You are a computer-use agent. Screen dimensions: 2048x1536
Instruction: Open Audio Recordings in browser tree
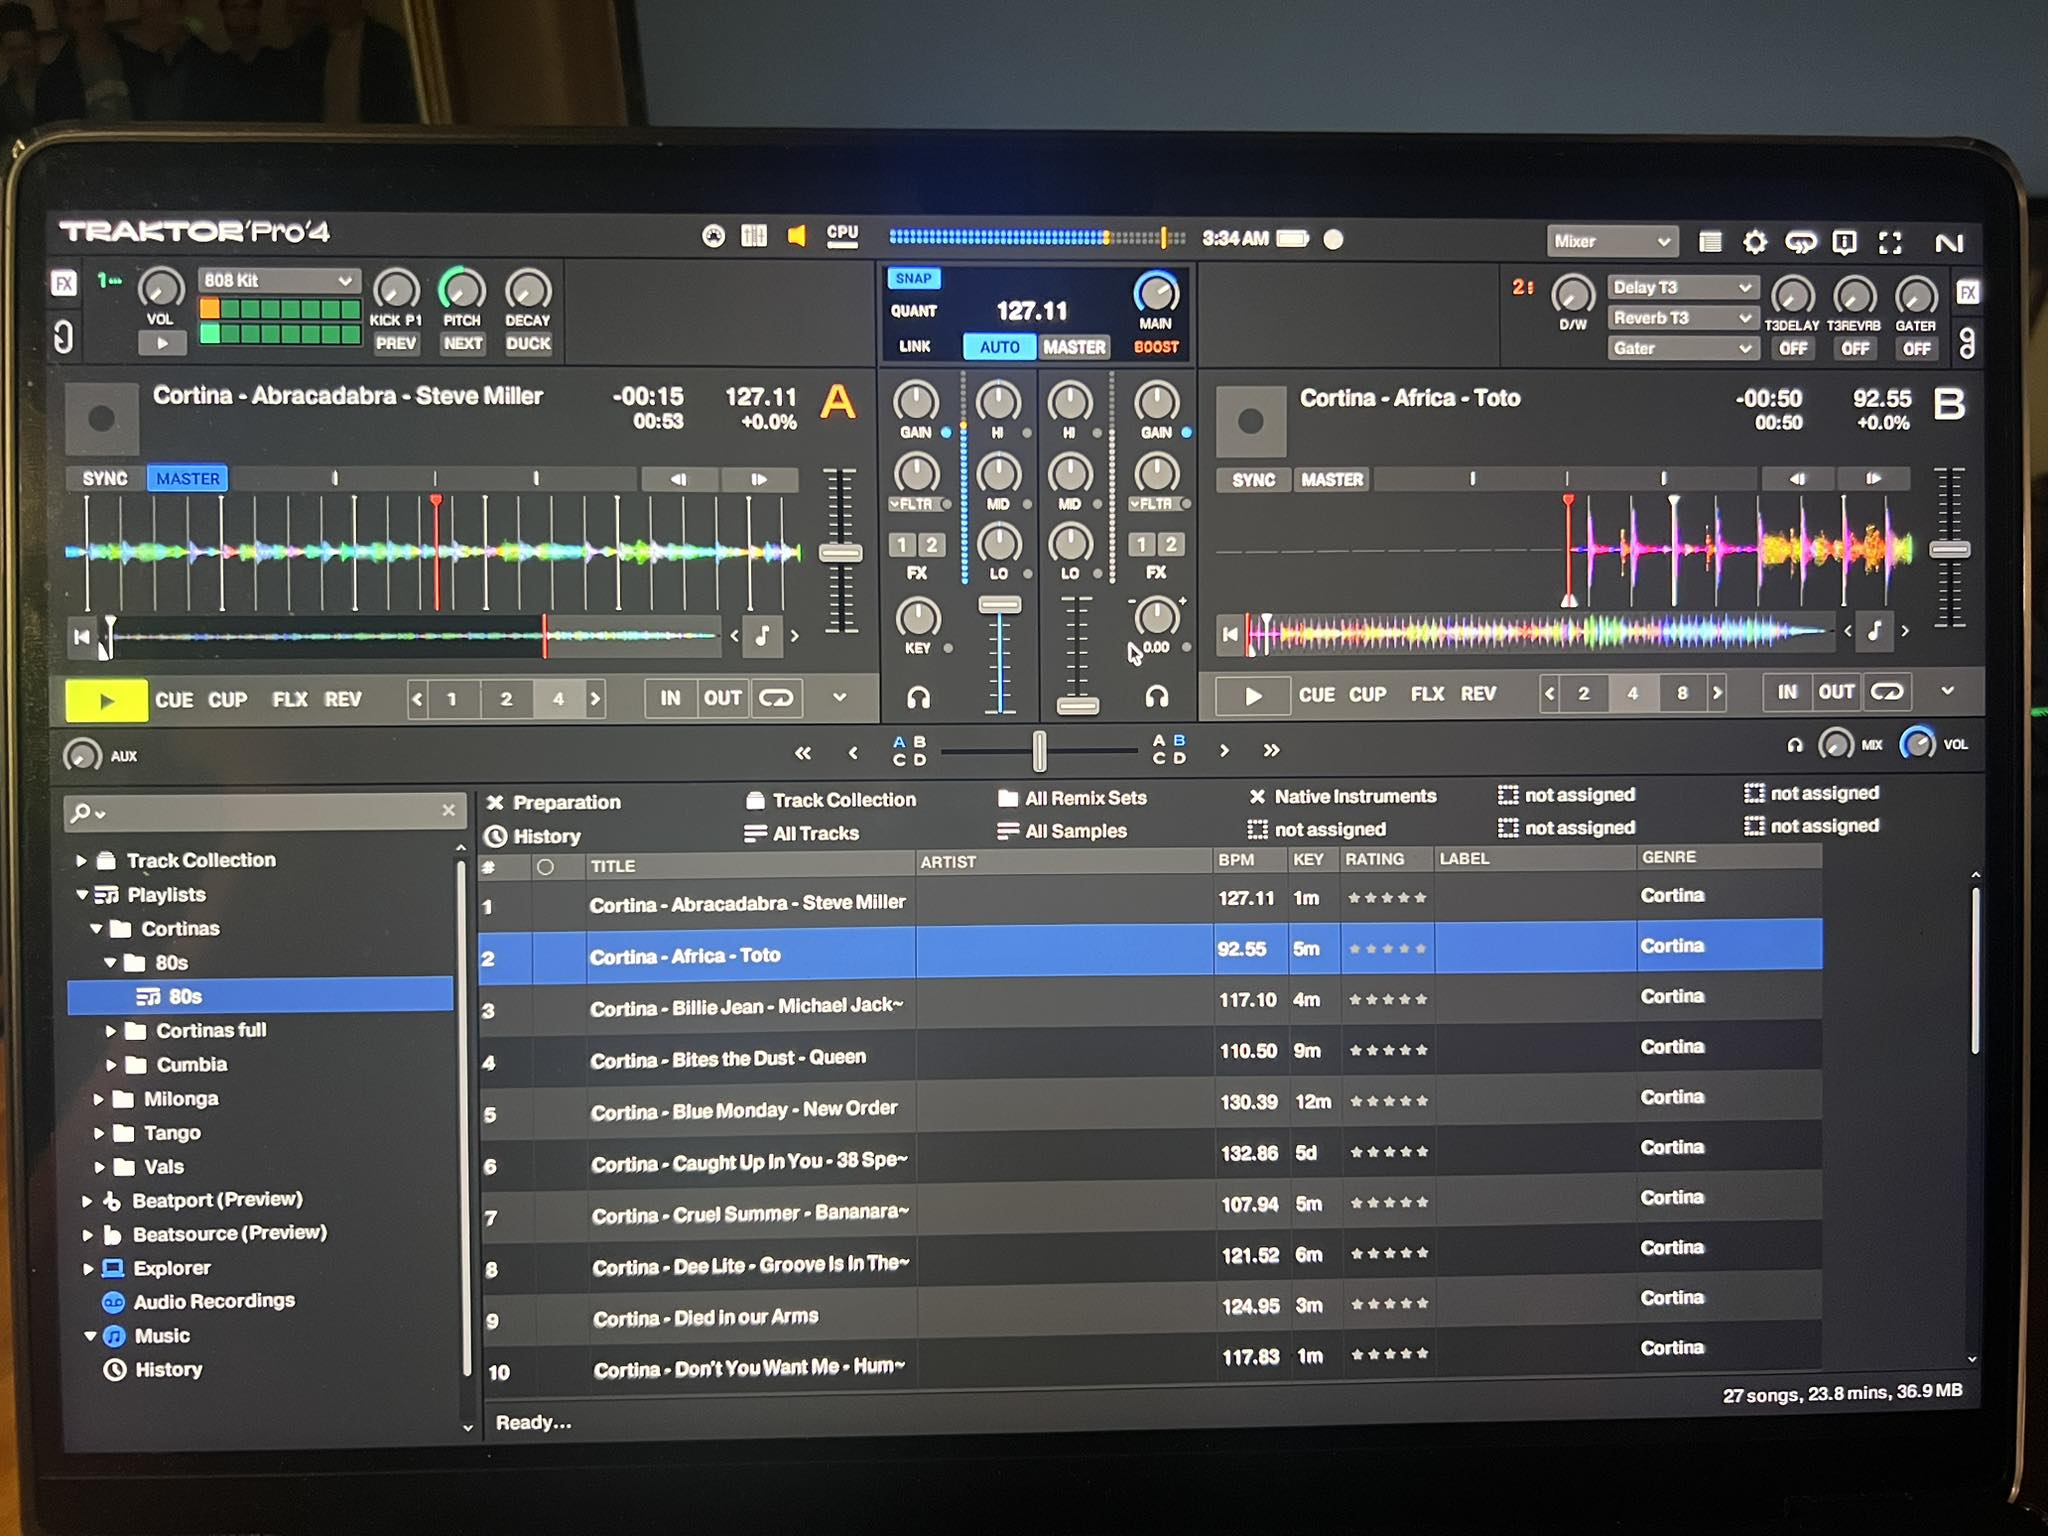(x=199, y=1302)
